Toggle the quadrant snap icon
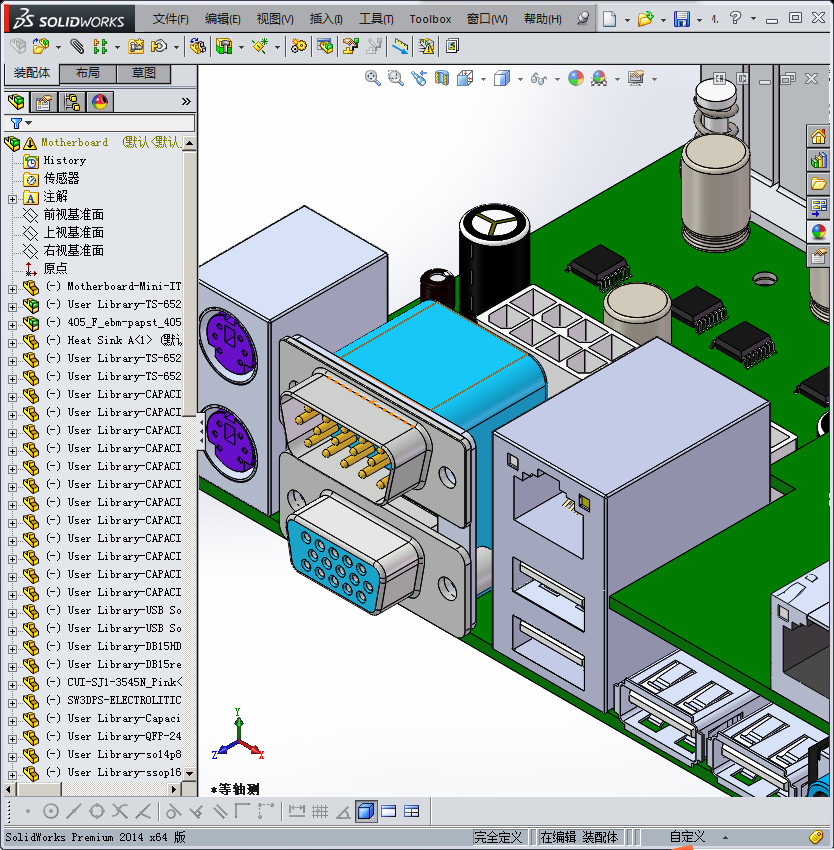This screenshot has width=834, height=850. [x=97, y=812]
